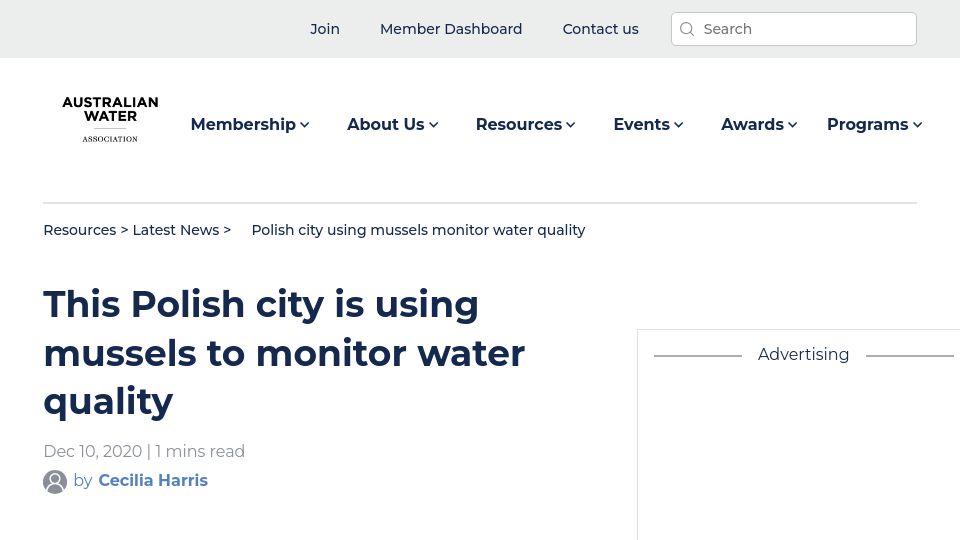The image size is (960, 540).
Task: Click the Latest News breadcrumb
Action: (176, 230)
